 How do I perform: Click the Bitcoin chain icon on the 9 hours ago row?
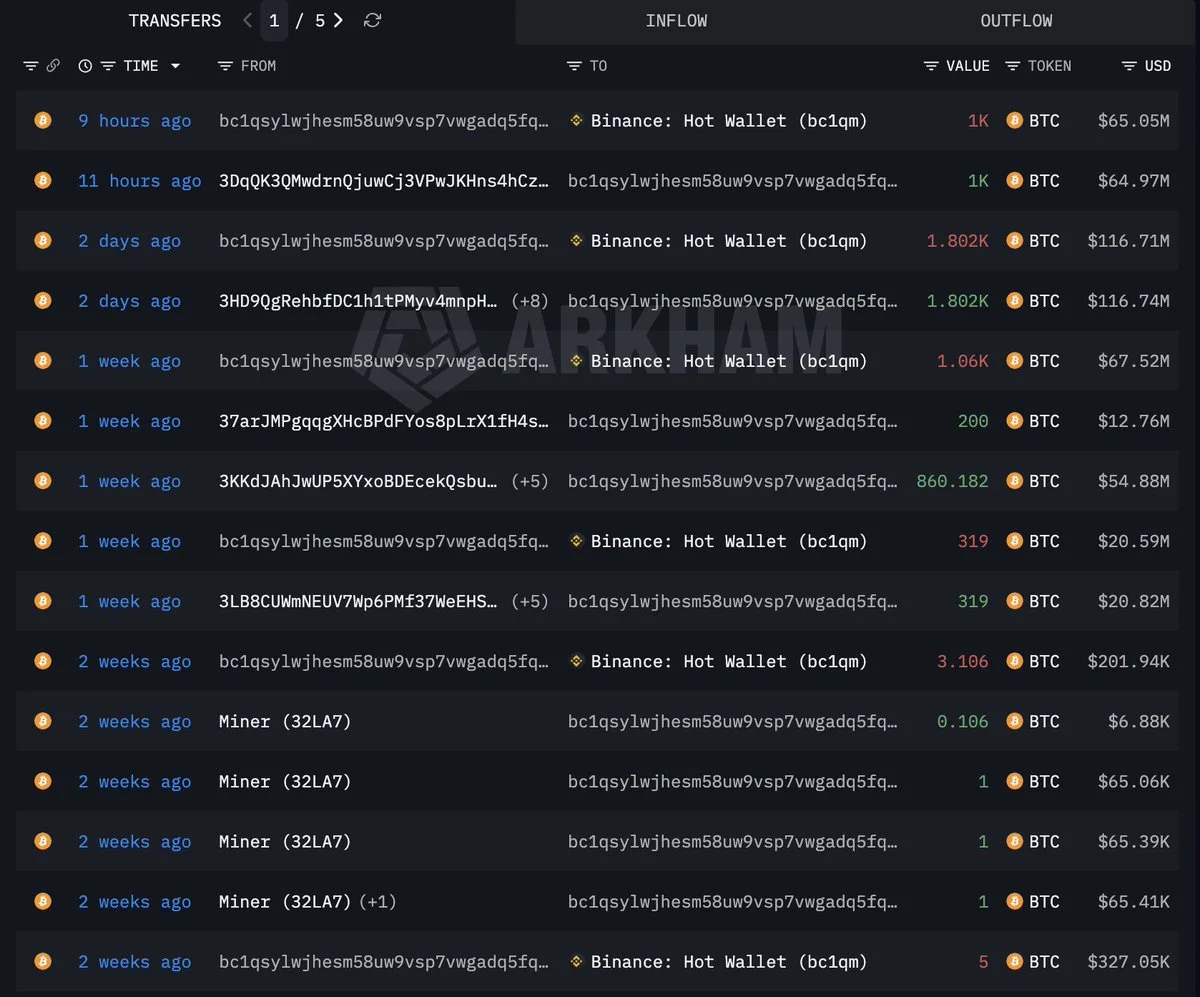tap(42, 120)
